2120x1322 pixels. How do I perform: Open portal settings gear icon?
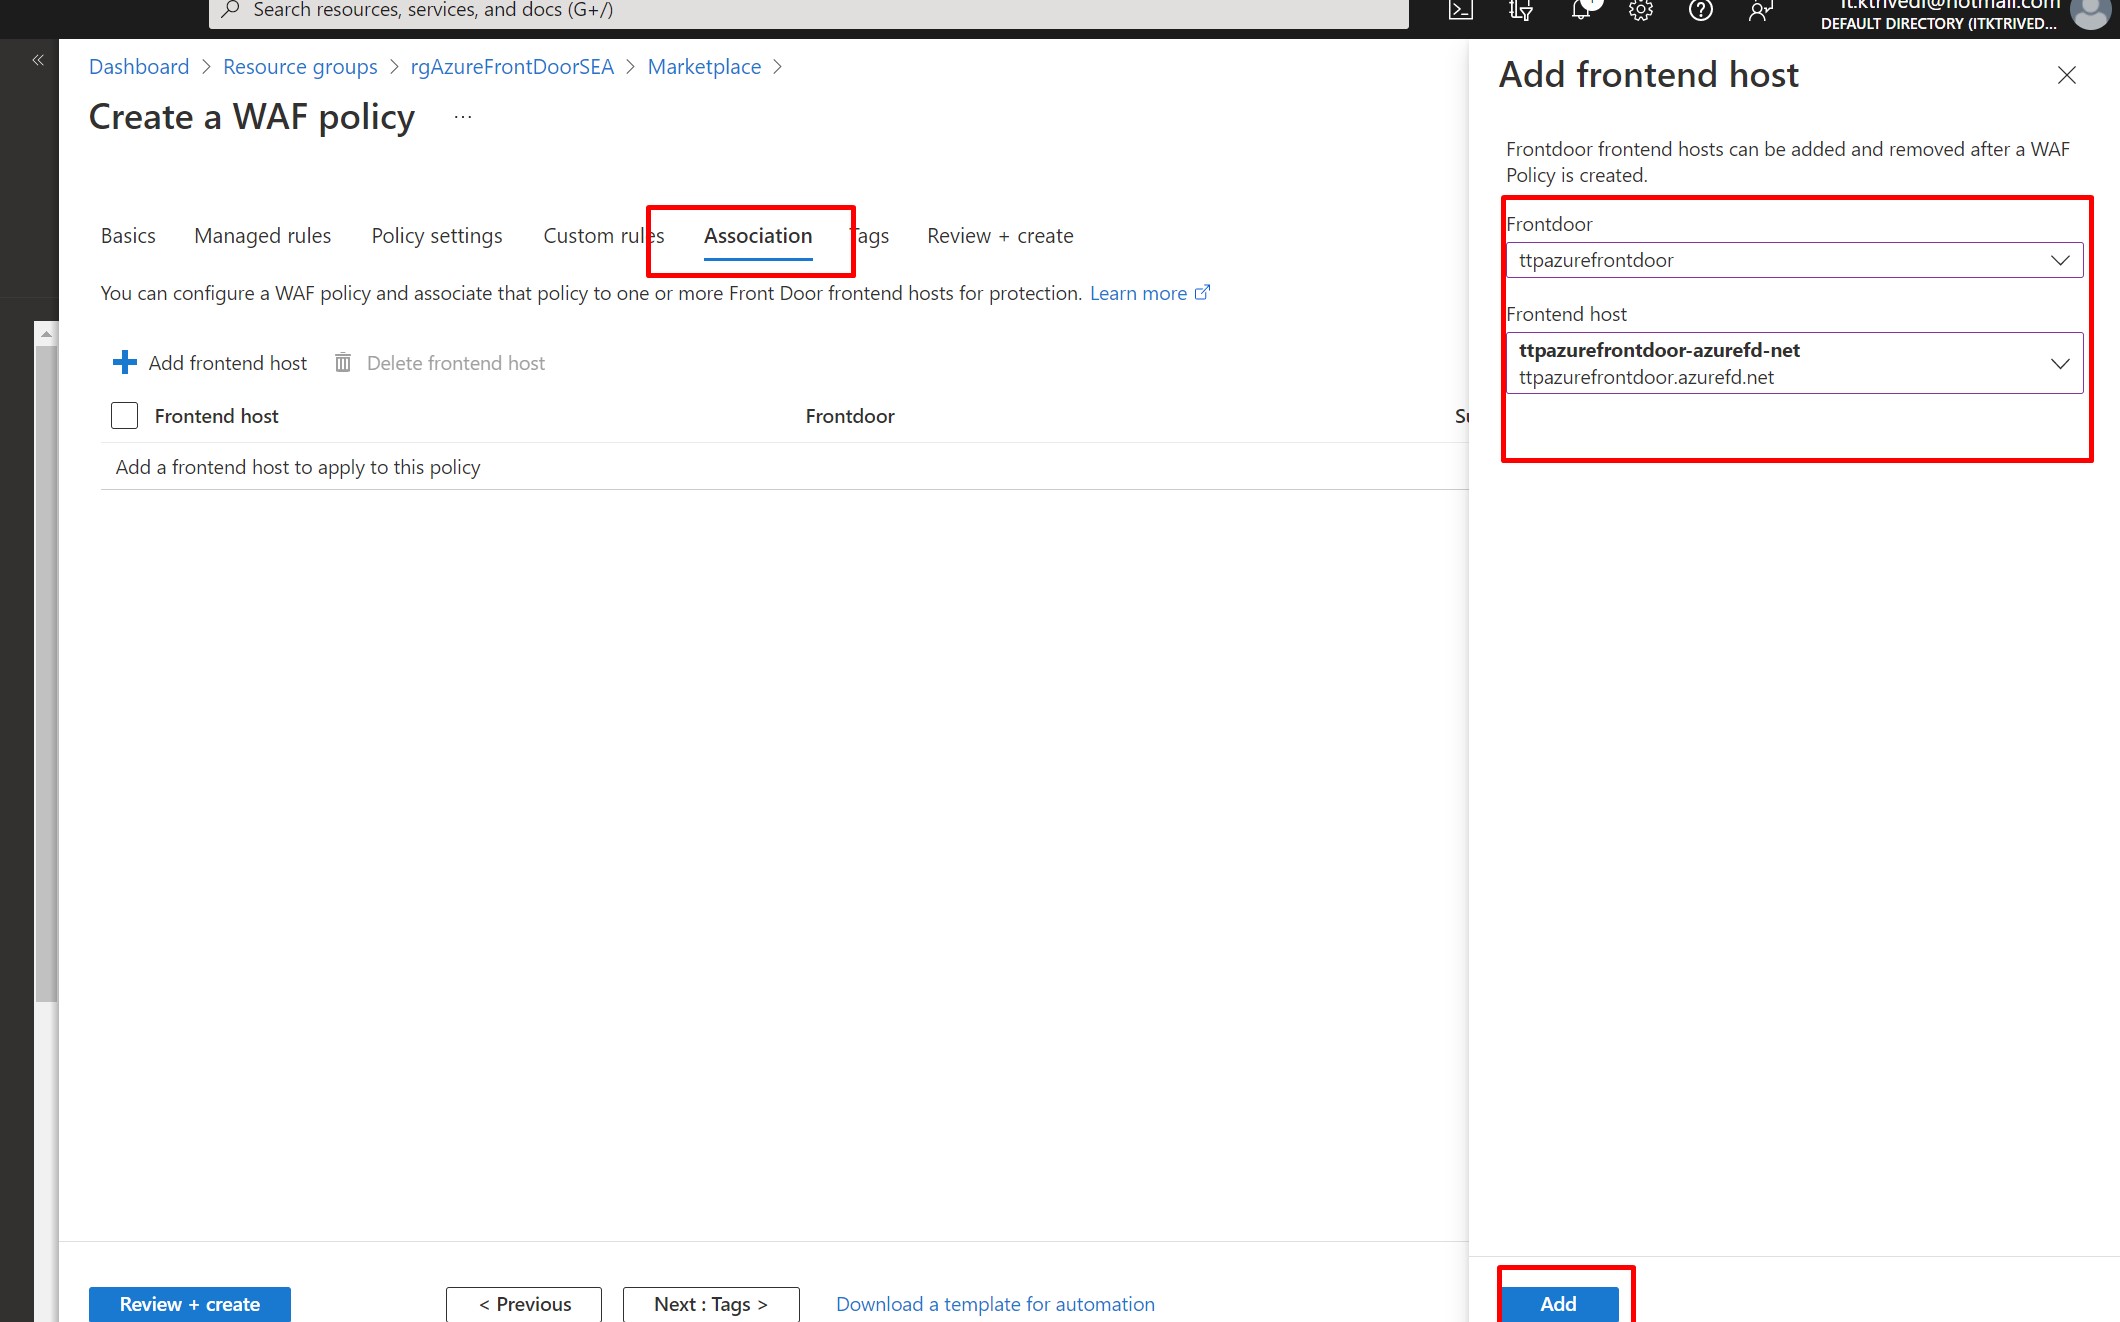pyautogui.click(x=1640, y=11)
